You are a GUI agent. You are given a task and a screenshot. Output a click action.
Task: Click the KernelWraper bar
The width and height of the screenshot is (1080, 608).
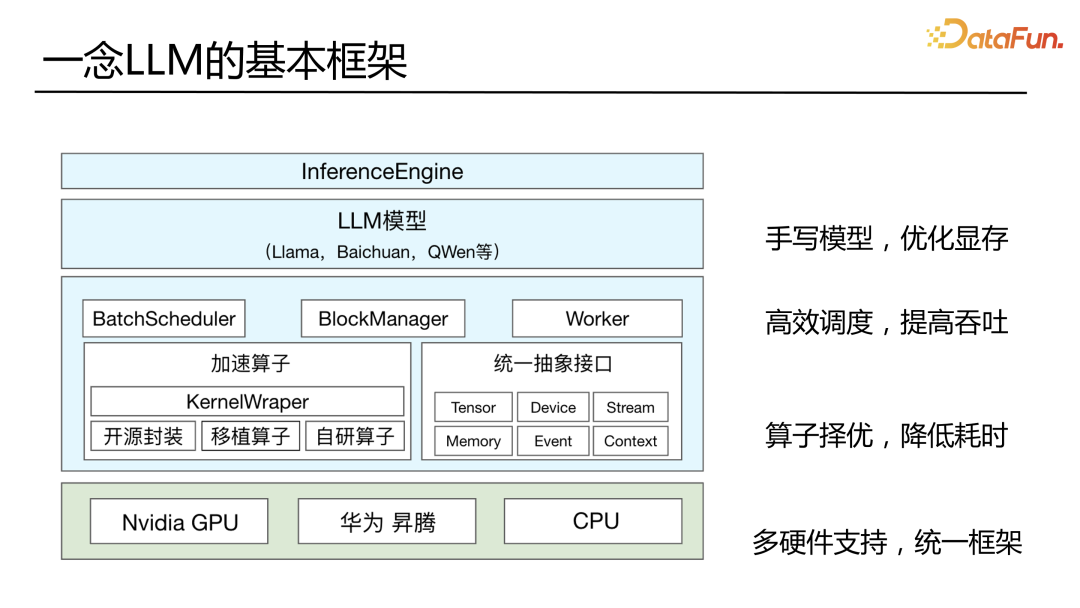coord(246,401)
